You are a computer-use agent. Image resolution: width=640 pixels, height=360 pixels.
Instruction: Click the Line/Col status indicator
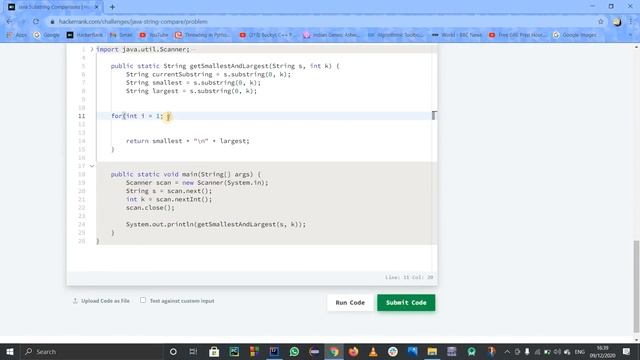click(x=409, y=277)
